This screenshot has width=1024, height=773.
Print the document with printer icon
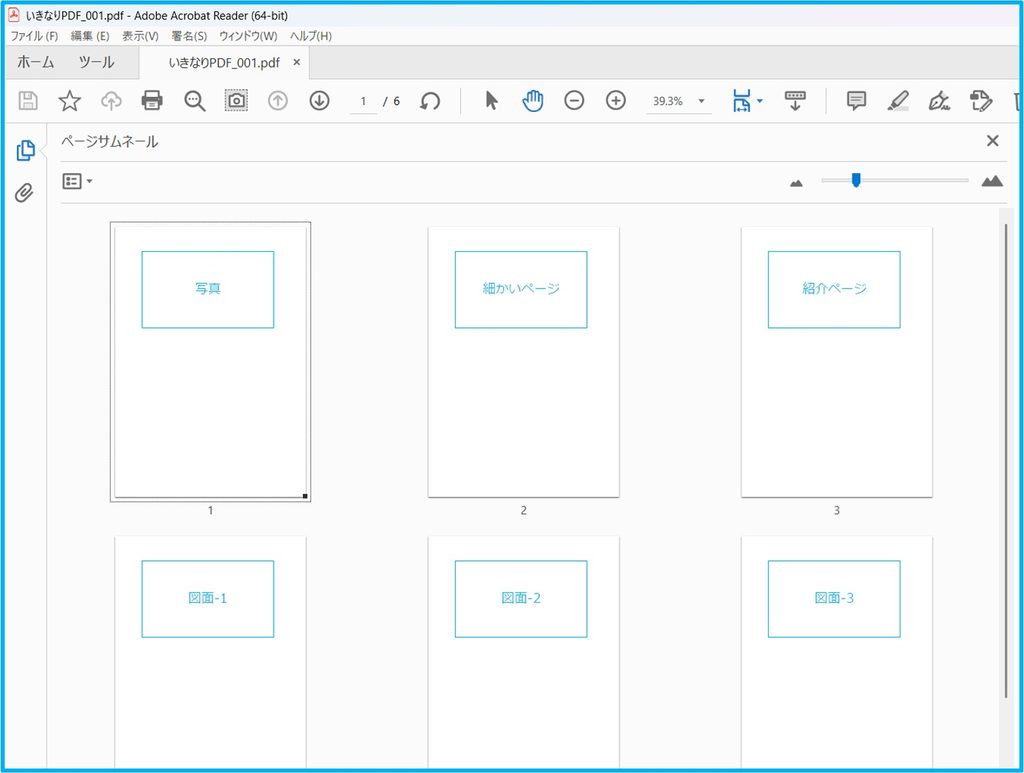tap(152, 101)
